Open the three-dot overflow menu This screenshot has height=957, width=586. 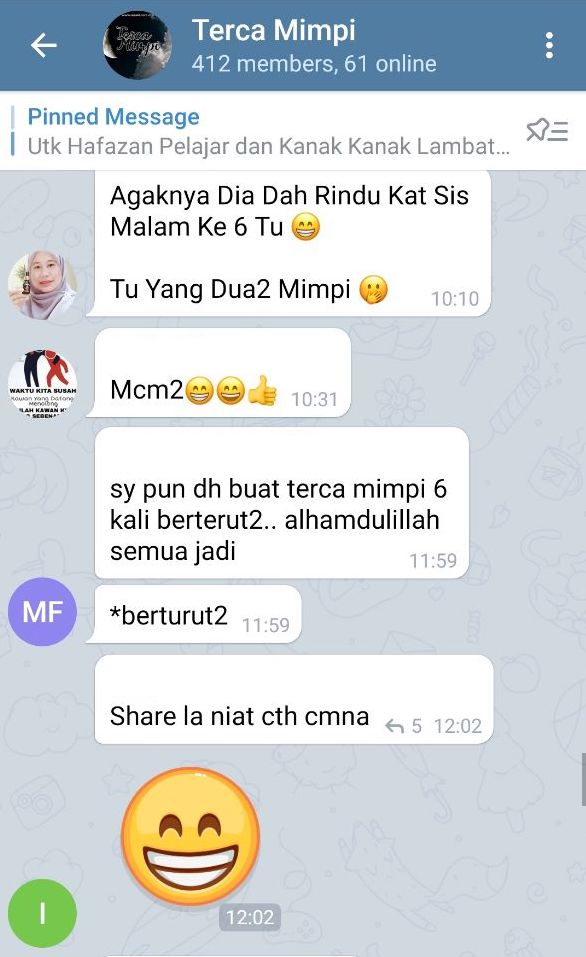pos(549,46)
